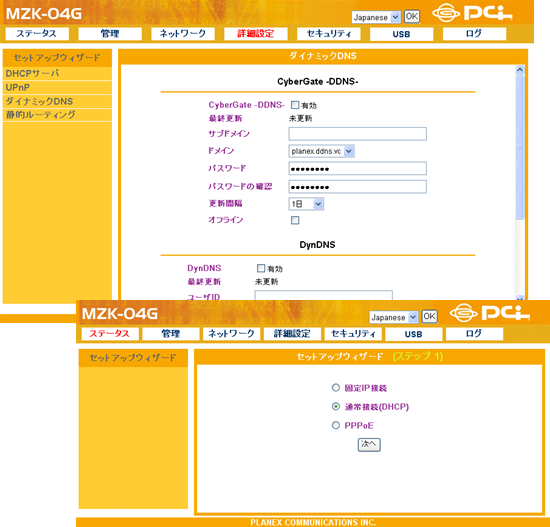This screenshot has width=550, height=527.
Task: Open the Japanese language dropdown in the bottom window
Action: 394,317
